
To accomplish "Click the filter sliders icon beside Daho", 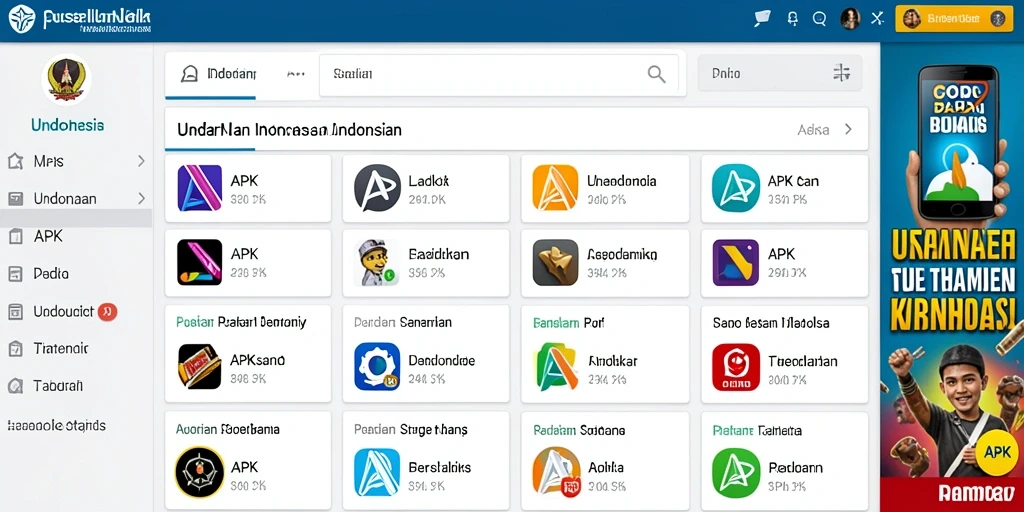I will (842, 72).
